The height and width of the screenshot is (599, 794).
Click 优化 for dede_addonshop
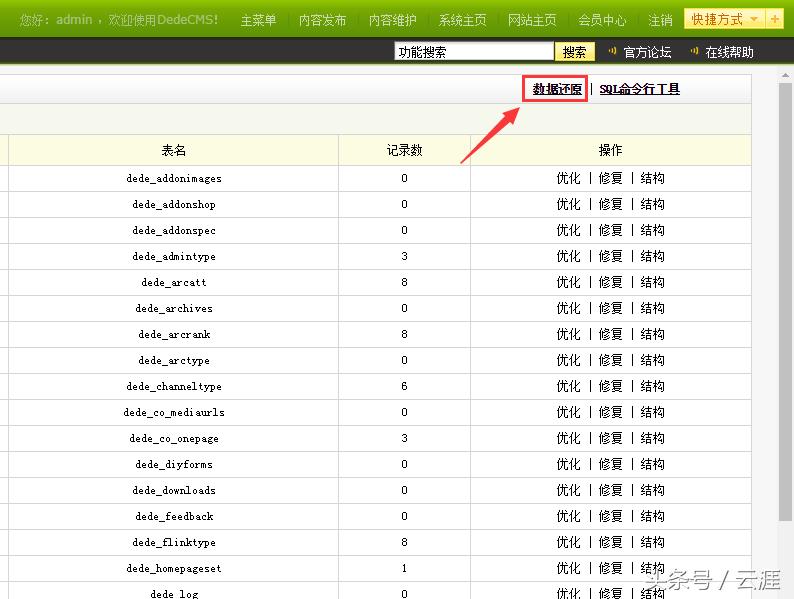(x=568, y=204)
